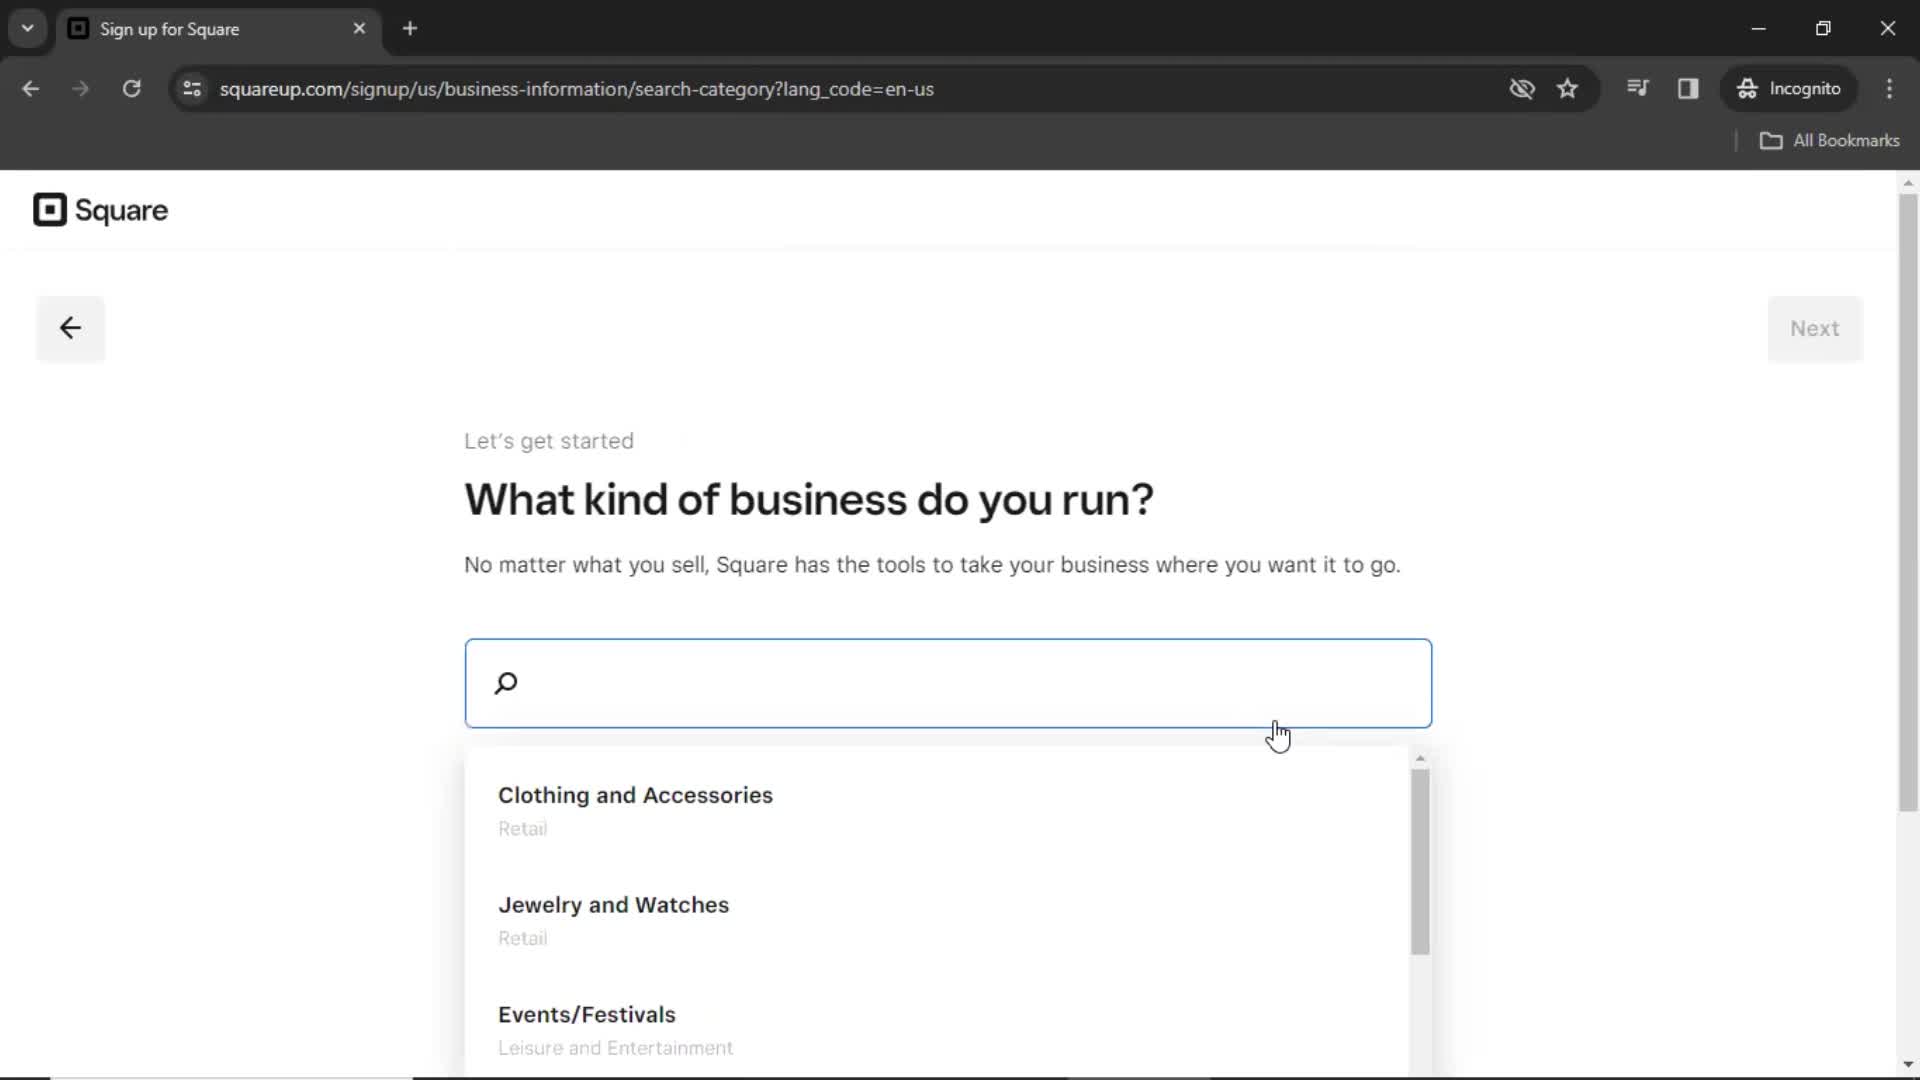Click Retail label under Clothing and Accessories
Viewport: 1920px width, 1080px height.
(x=523, y=829)
